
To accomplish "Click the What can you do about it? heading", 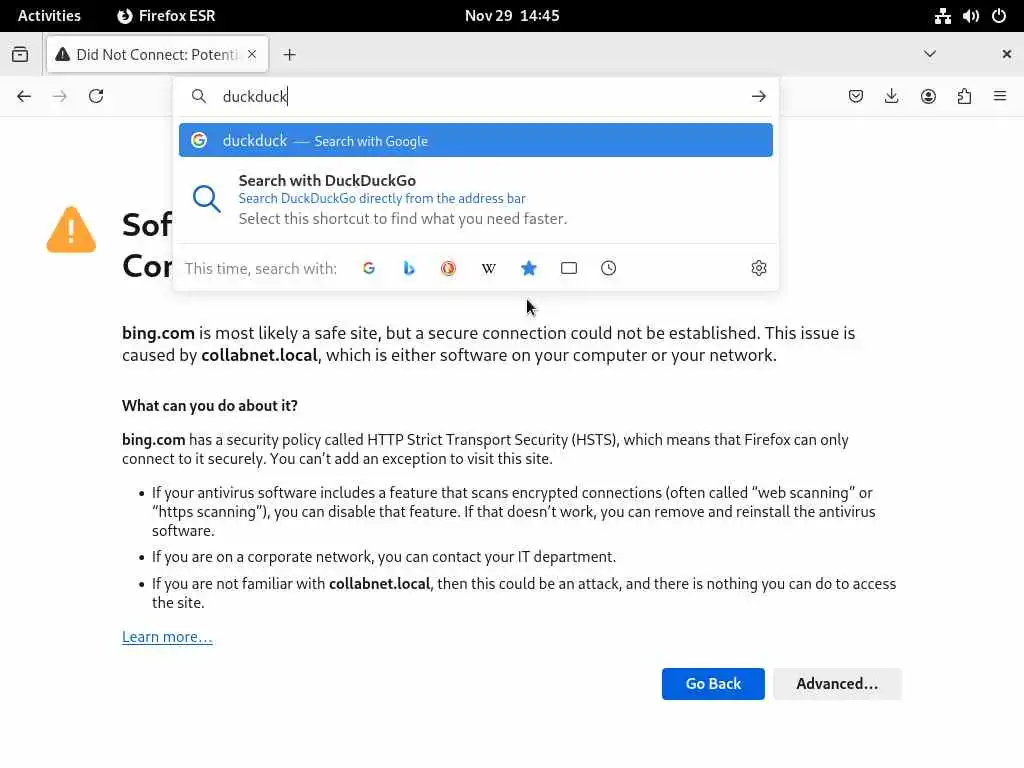I will pyautogui.click(x=210, y=406).
